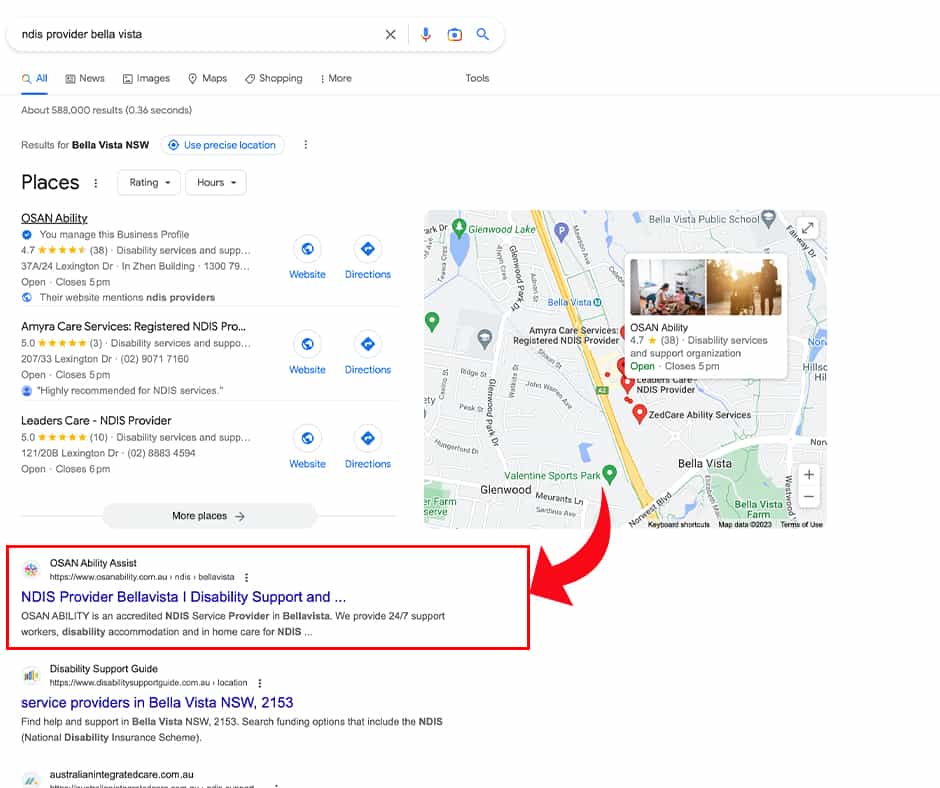Viewport: 940px width, 788px height.
Task: Zoom in on the map
Action: tap(809, 474)
